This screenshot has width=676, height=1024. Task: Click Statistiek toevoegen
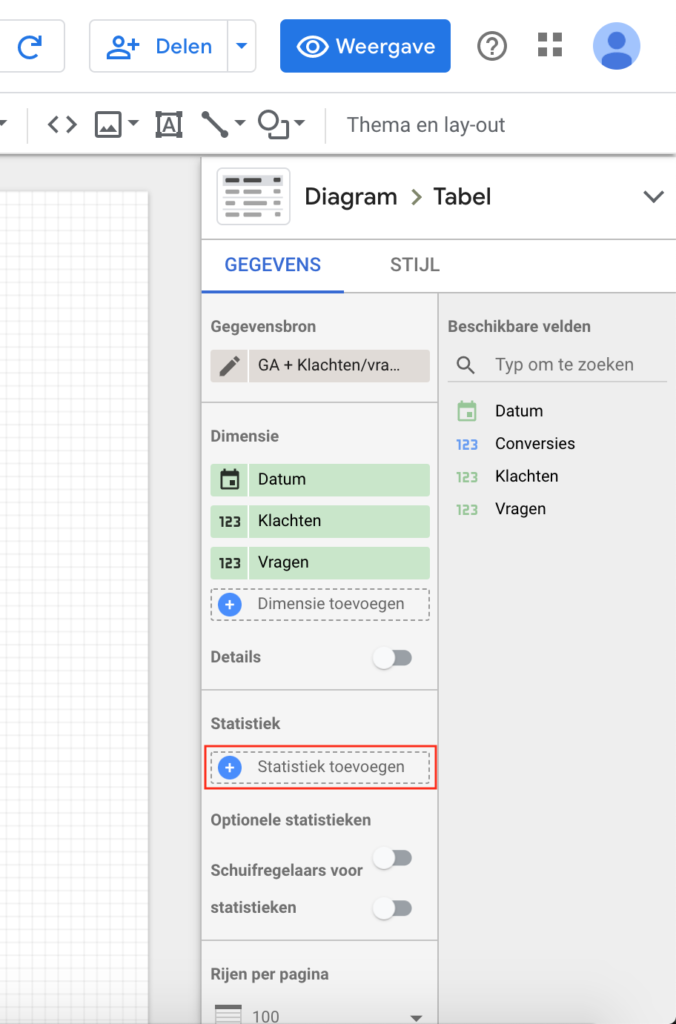(320, 767)
